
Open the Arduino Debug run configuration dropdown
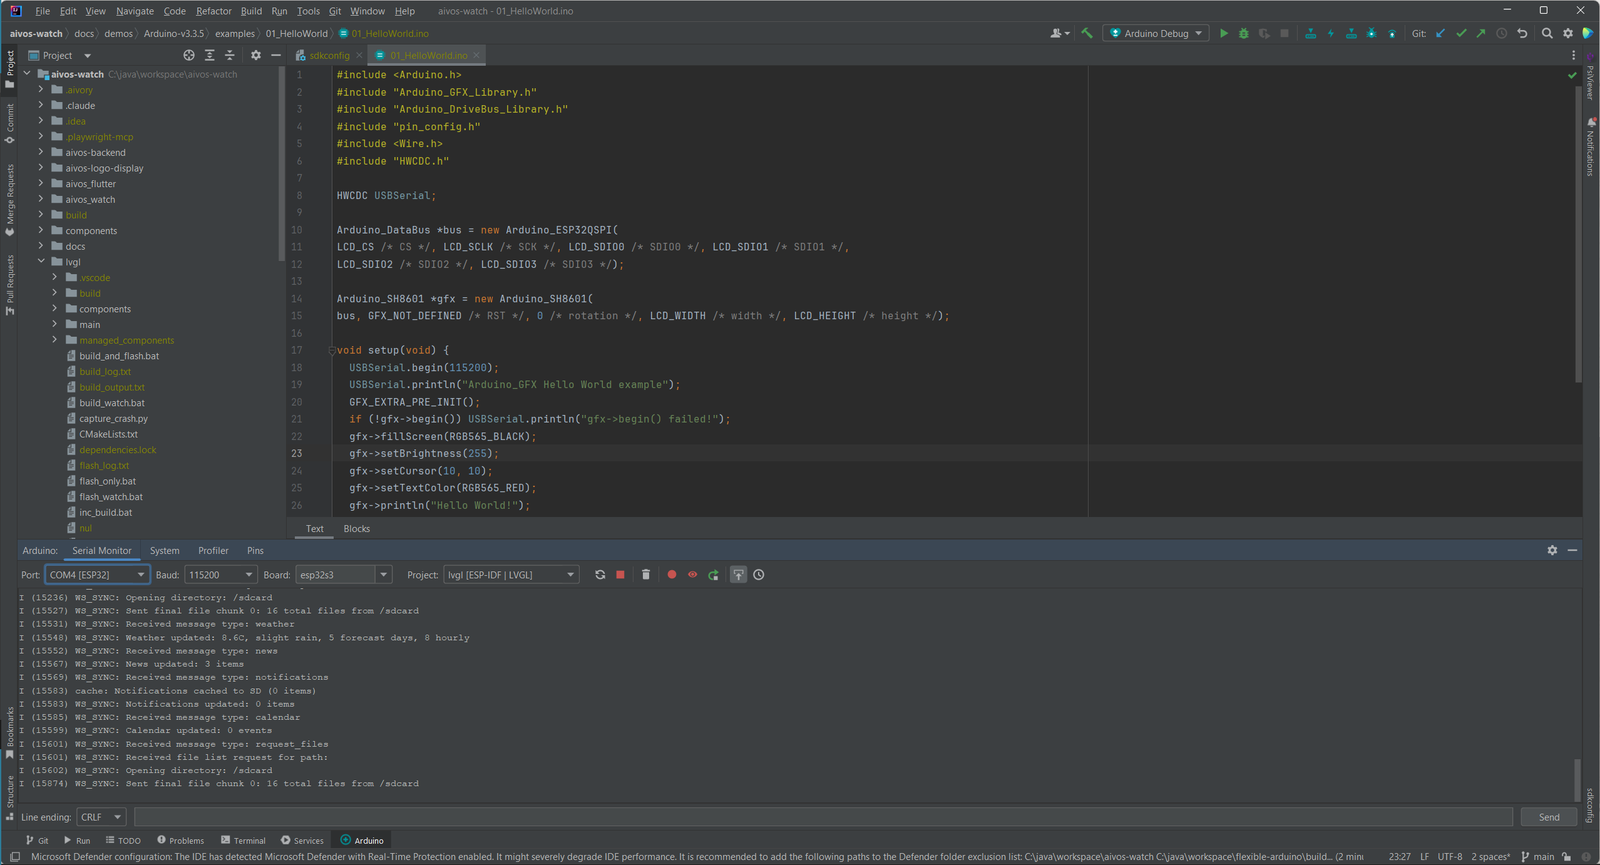(x=1156, y=33)
